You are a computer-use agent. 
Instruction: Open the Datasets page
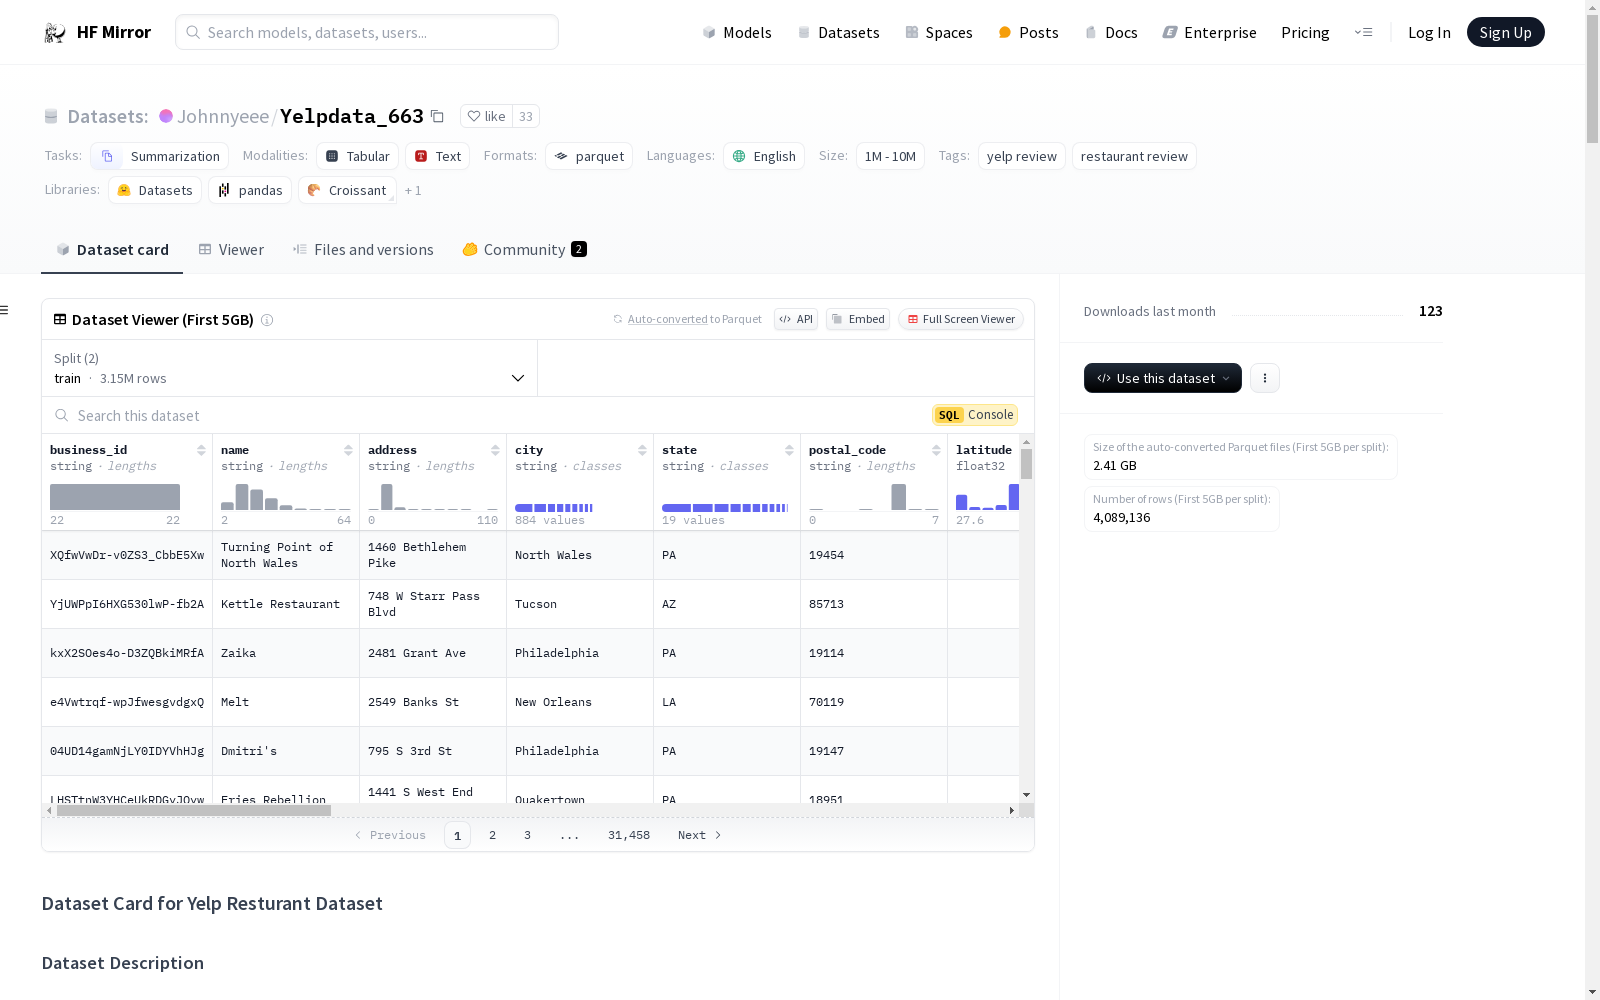pos(838,33)
